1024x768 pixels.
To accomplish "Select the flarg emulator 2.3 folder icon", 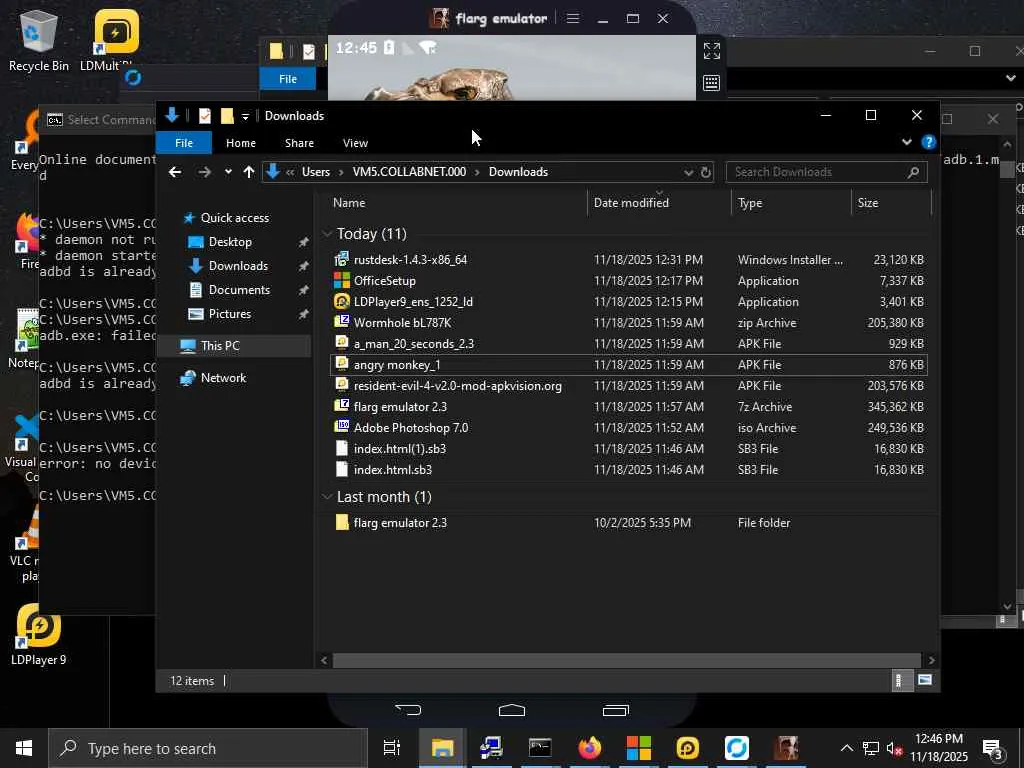I will pos(342,522).
